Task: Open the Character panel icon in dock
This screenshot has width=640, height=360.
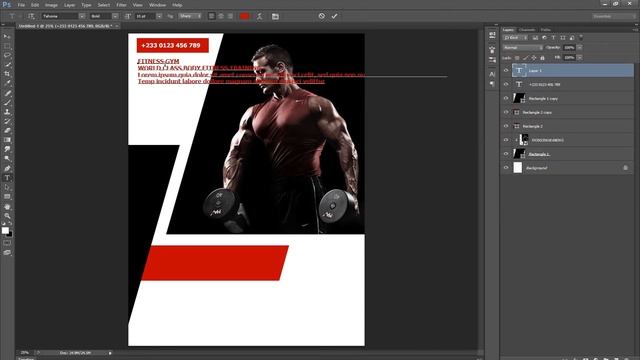Action: click(492, 74)
